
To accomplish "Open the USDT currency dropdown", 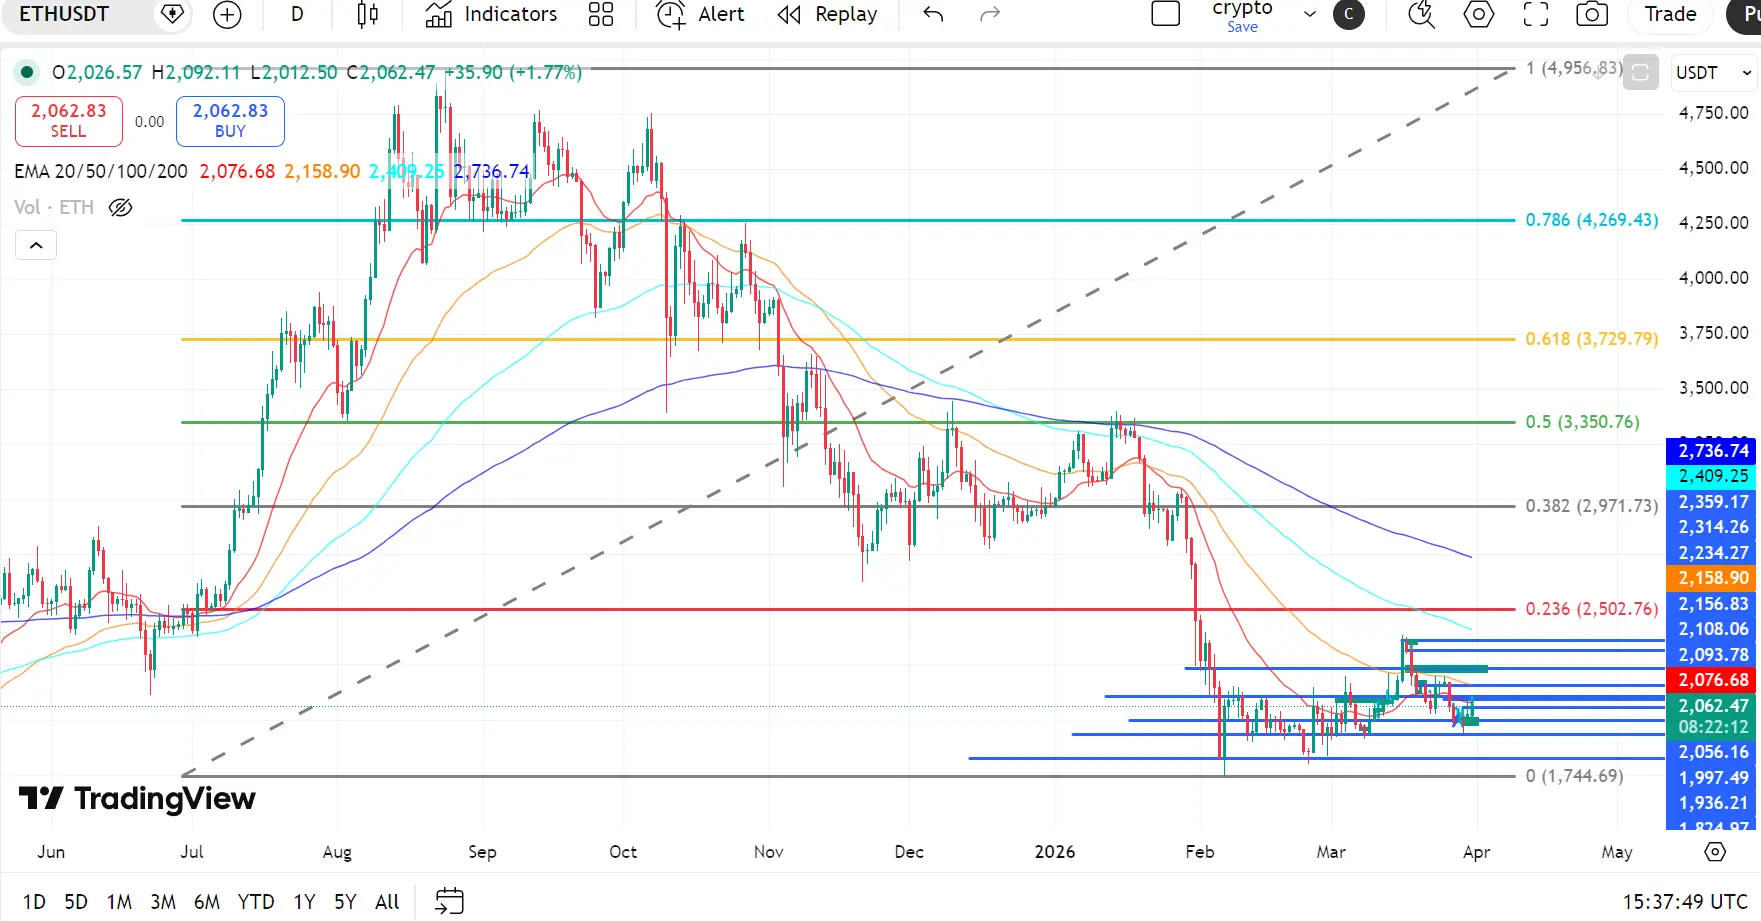I will [1714, 73].
